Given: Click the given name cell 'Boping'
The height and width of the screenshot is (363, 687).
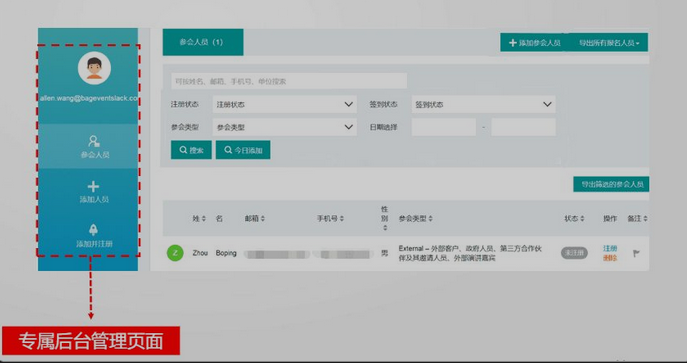Looking at the screenshot, I should coord(226,253).
